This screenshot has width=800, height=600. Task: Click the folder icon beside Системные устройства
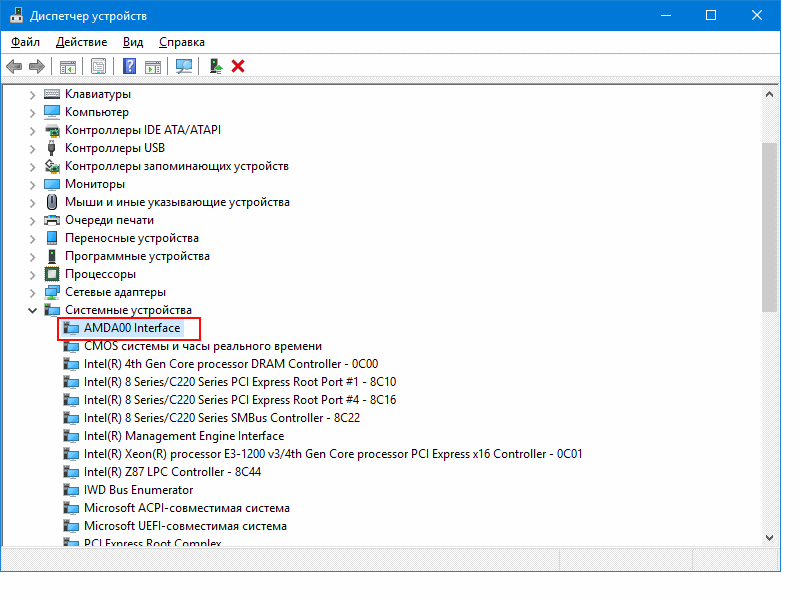[x=52, y=310]
